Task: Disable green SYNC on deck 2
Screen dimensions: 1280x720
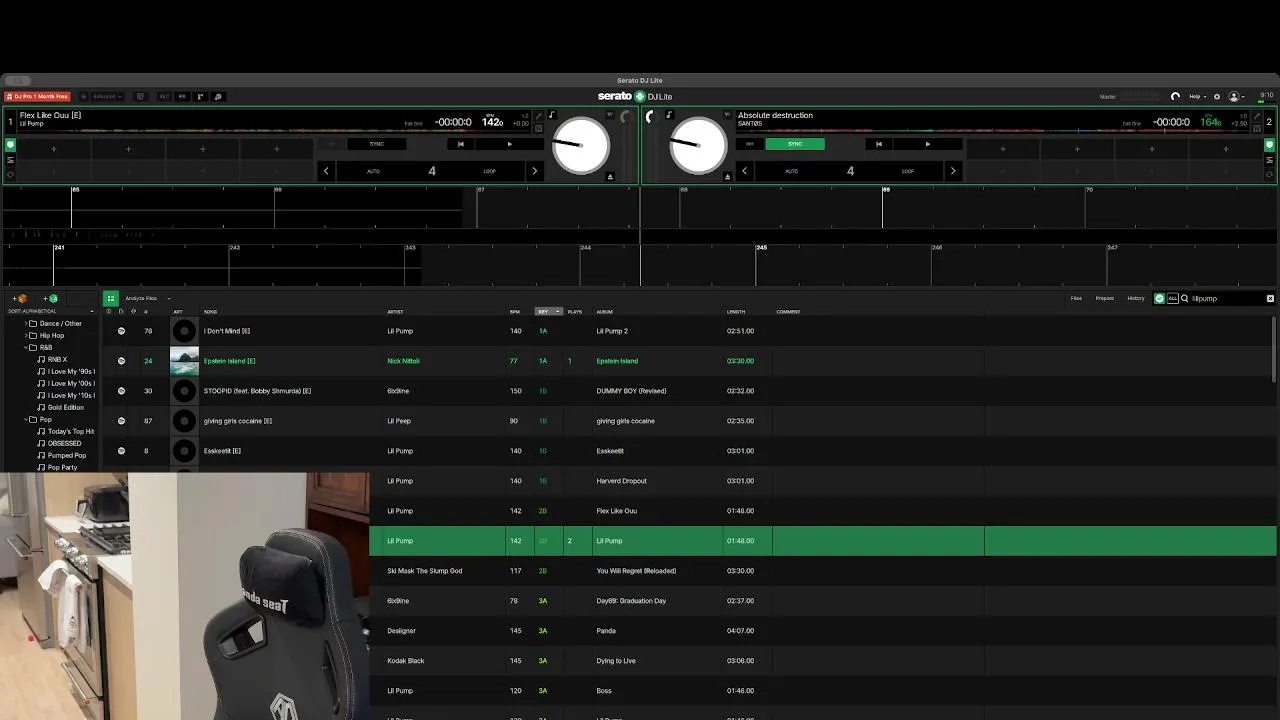Action: (795, 144)
